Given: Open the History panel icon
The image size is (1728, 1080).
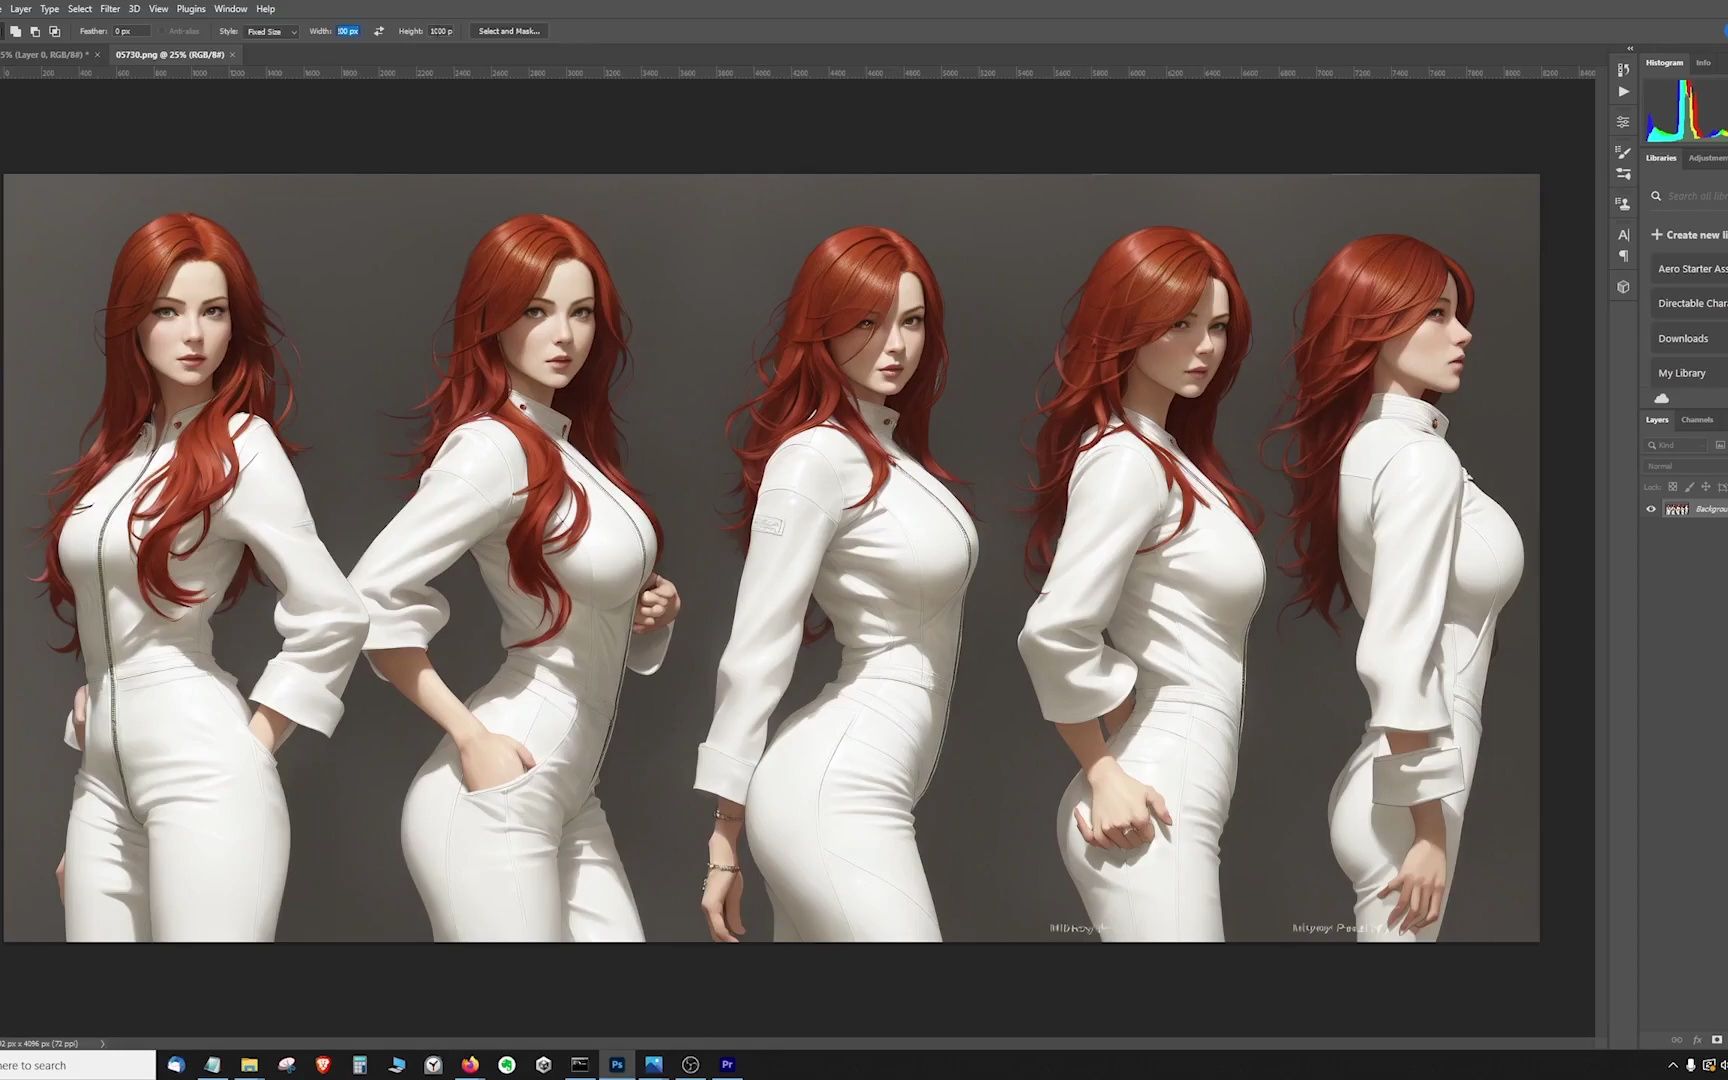Looking at the screenshot, I should point(1623,70).
